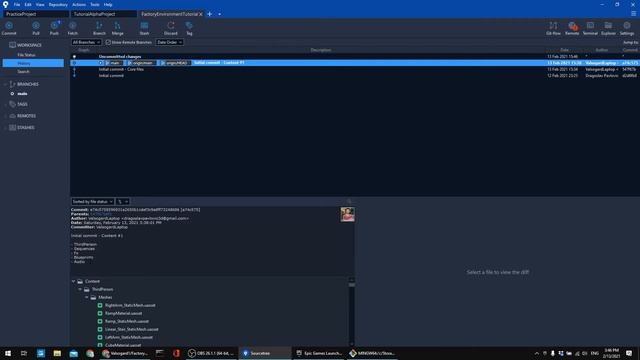Screen dimensions: 640x360
Task: Open the Repository menu
Action: coord(58,4)
